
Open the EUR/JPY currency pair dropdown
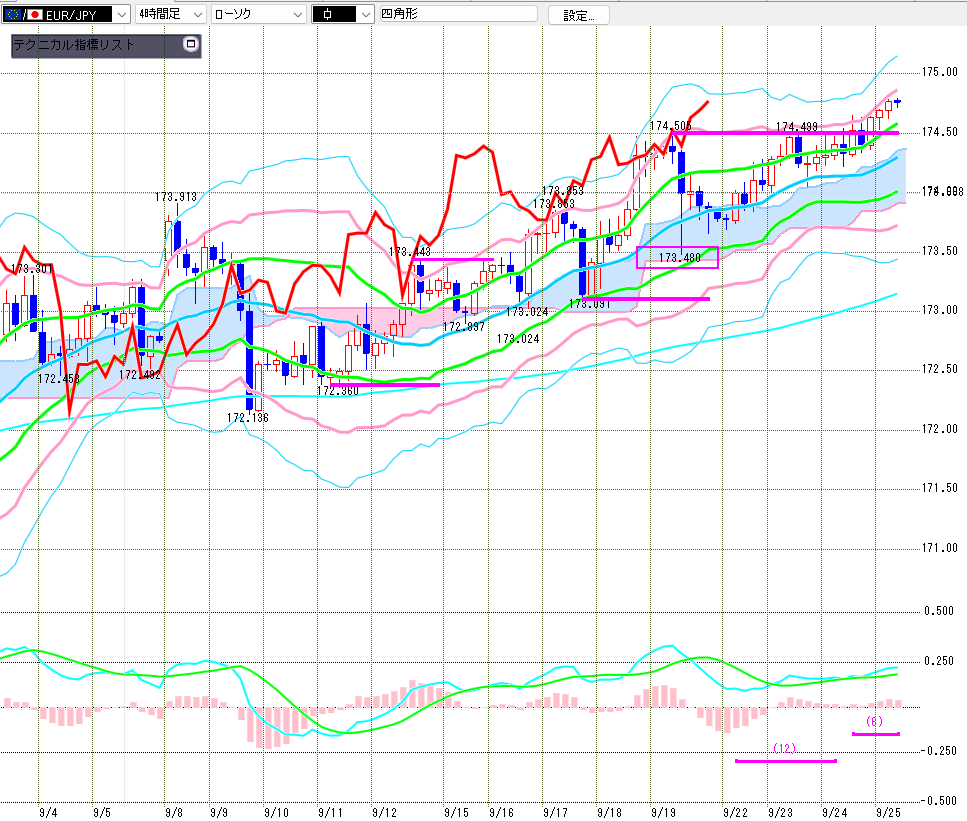82,14
